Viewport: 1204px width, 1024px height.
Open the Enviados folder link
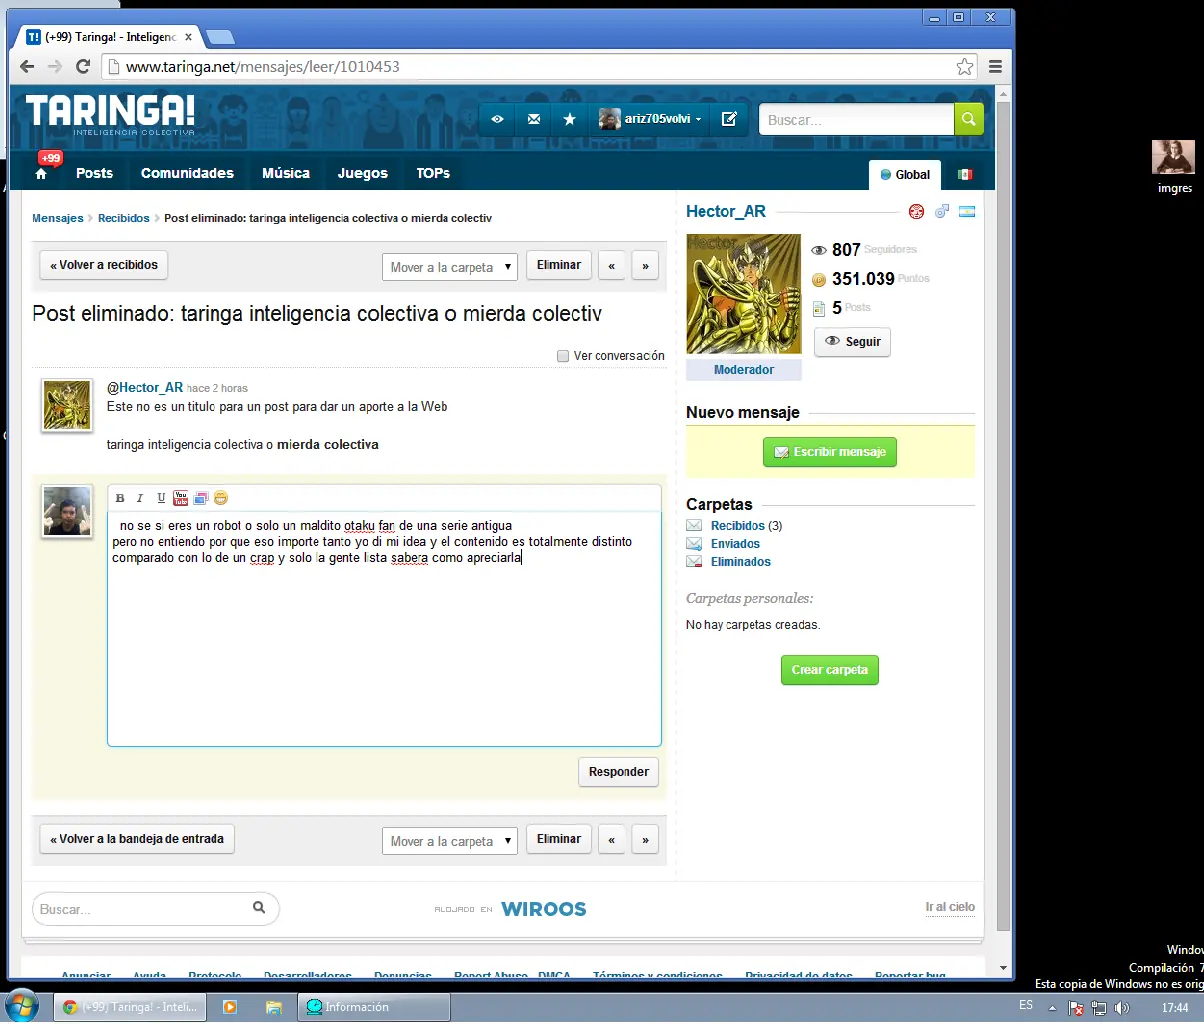coord(735,544)
